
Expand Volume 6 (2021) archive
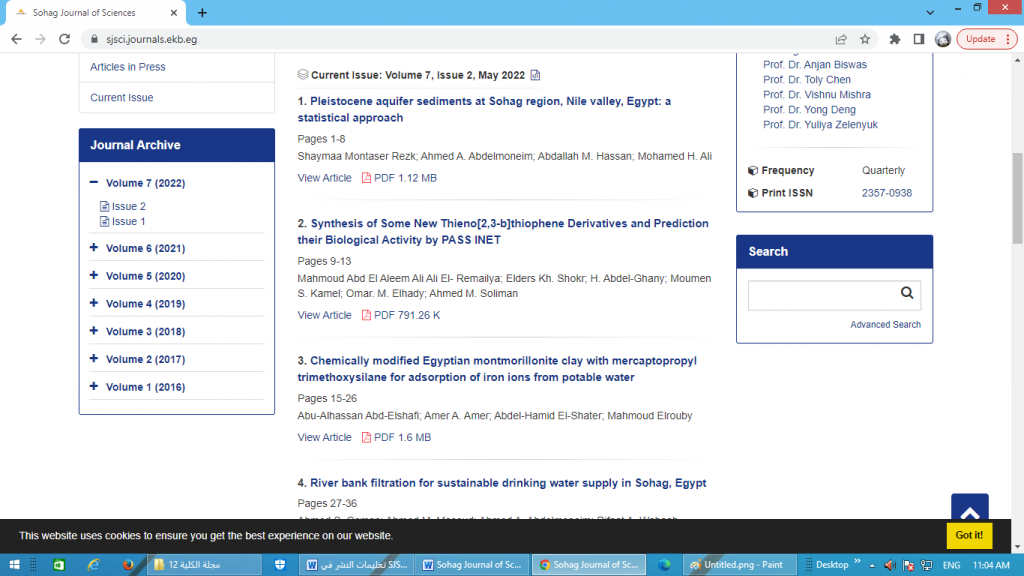click(x=94, y=248)
